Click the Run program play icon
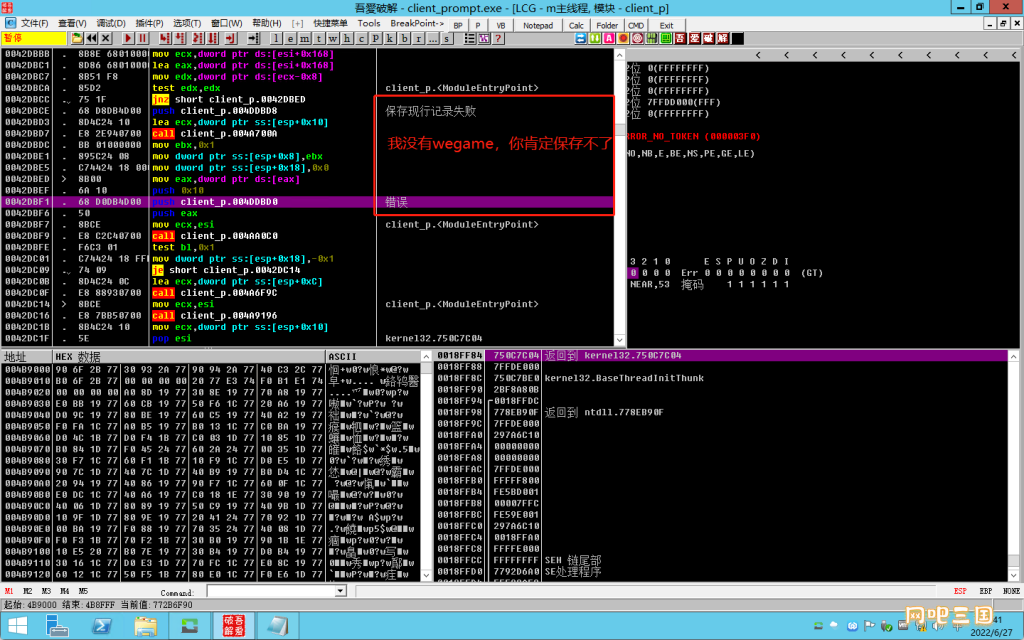1024x640 pixels. coord(129,39)
